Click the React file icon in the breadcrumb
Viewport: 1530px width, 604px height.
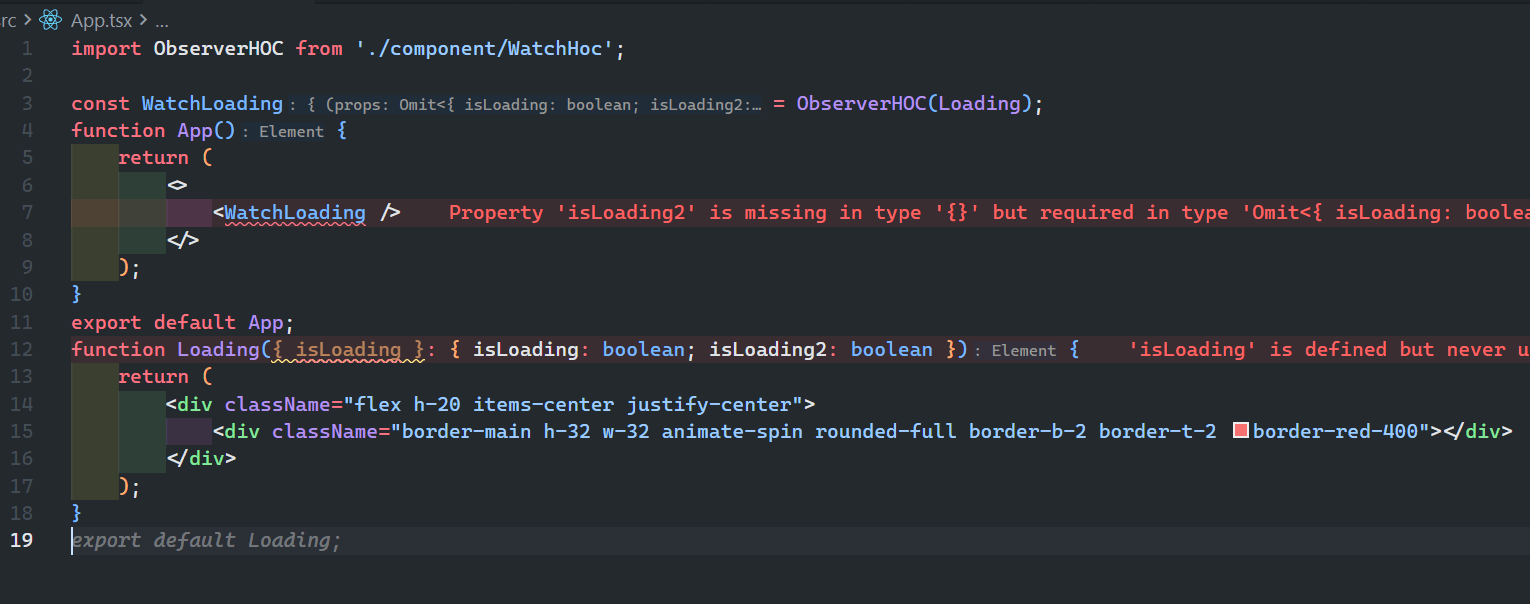[50, 19]
